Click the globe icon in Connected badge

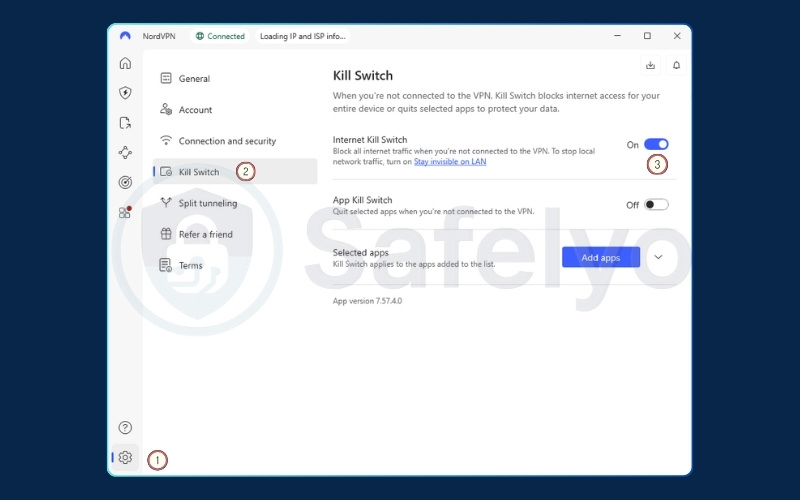(x=200, y=36)
